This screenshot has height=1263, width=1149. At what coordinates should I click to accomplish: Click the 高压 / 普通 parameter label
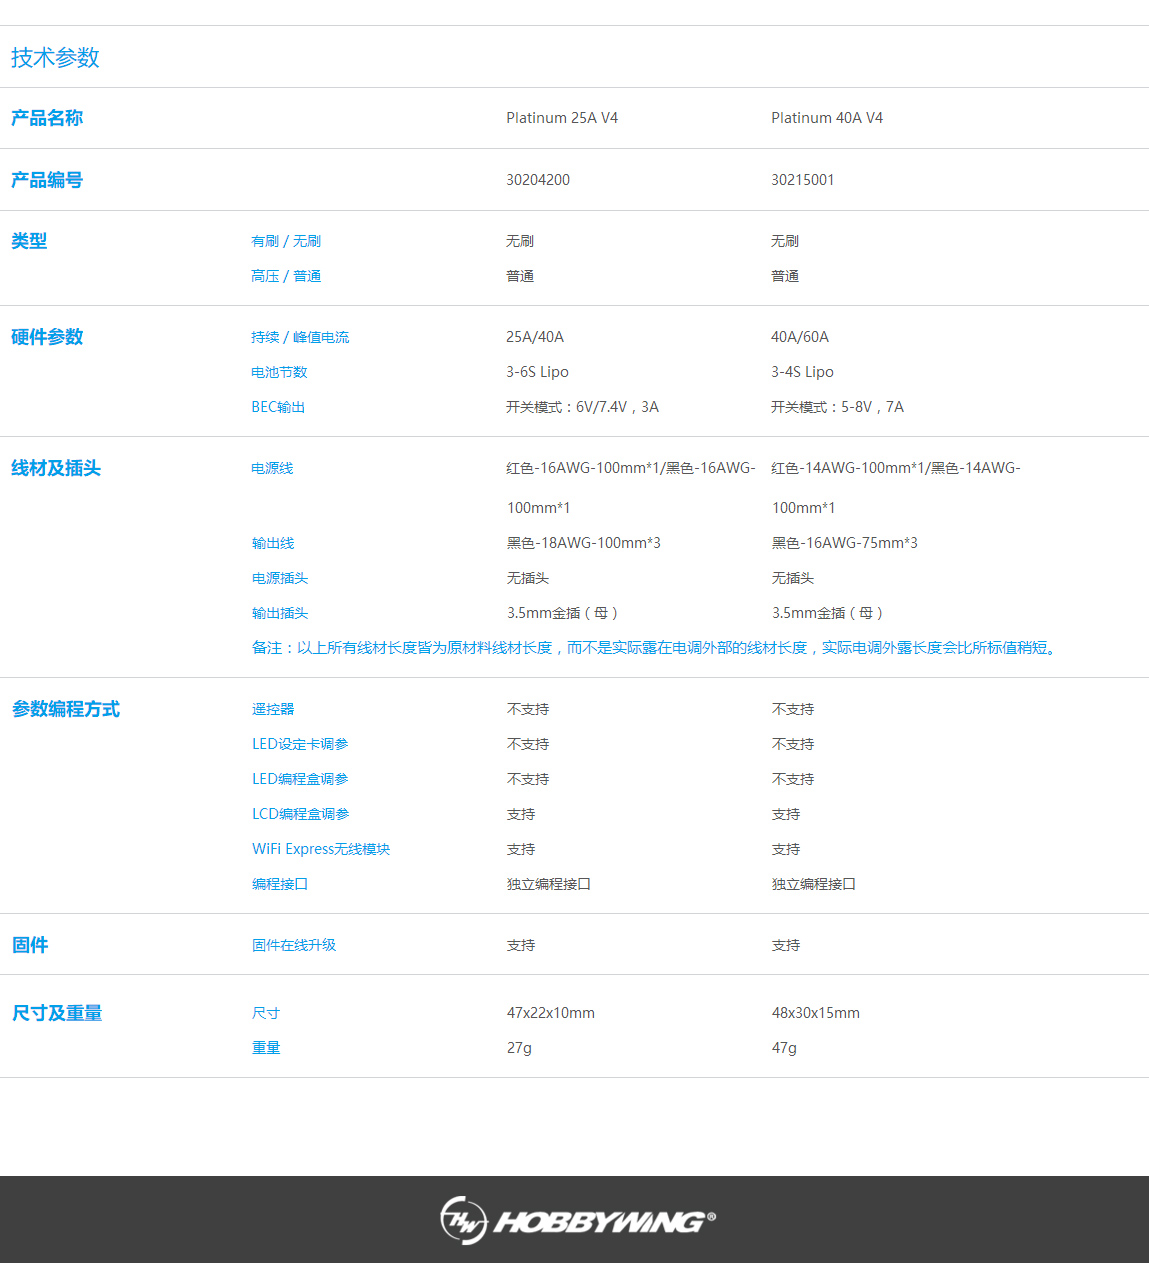[286, 276]
